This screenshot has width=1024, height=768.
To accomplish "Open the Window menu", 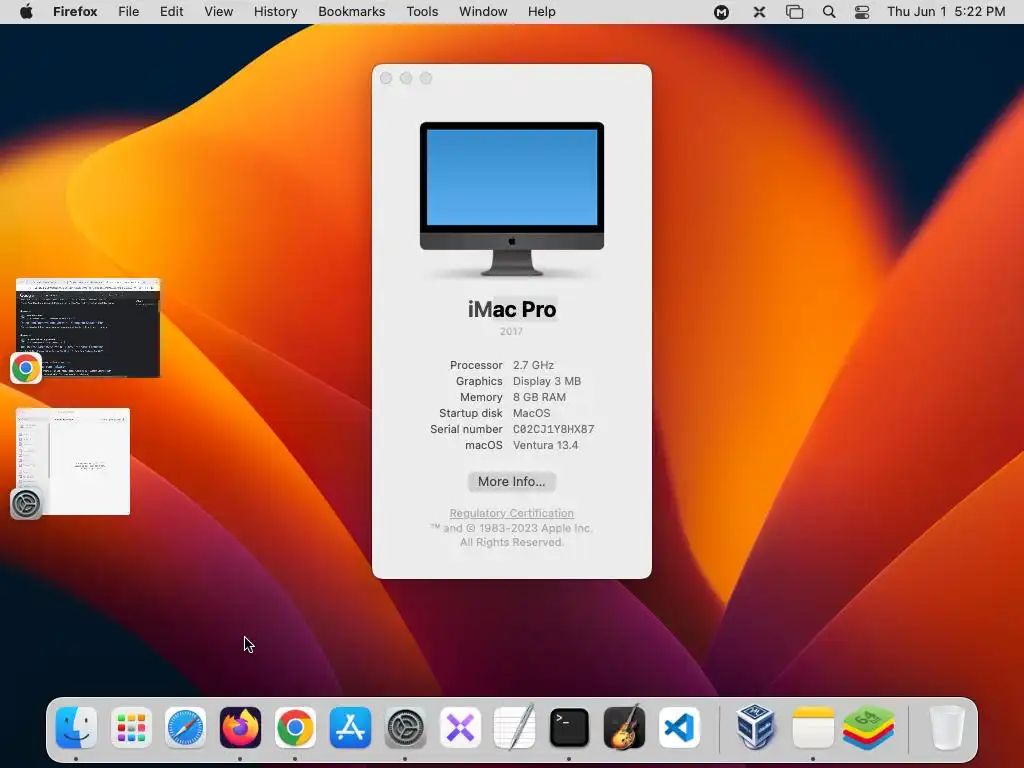I will click(x=483, y=12).
